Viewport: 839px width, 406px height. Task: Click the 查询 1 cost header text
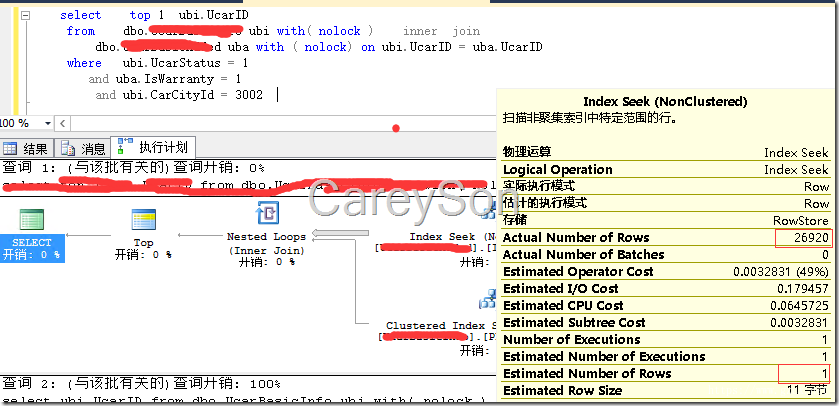pos(134,168)
